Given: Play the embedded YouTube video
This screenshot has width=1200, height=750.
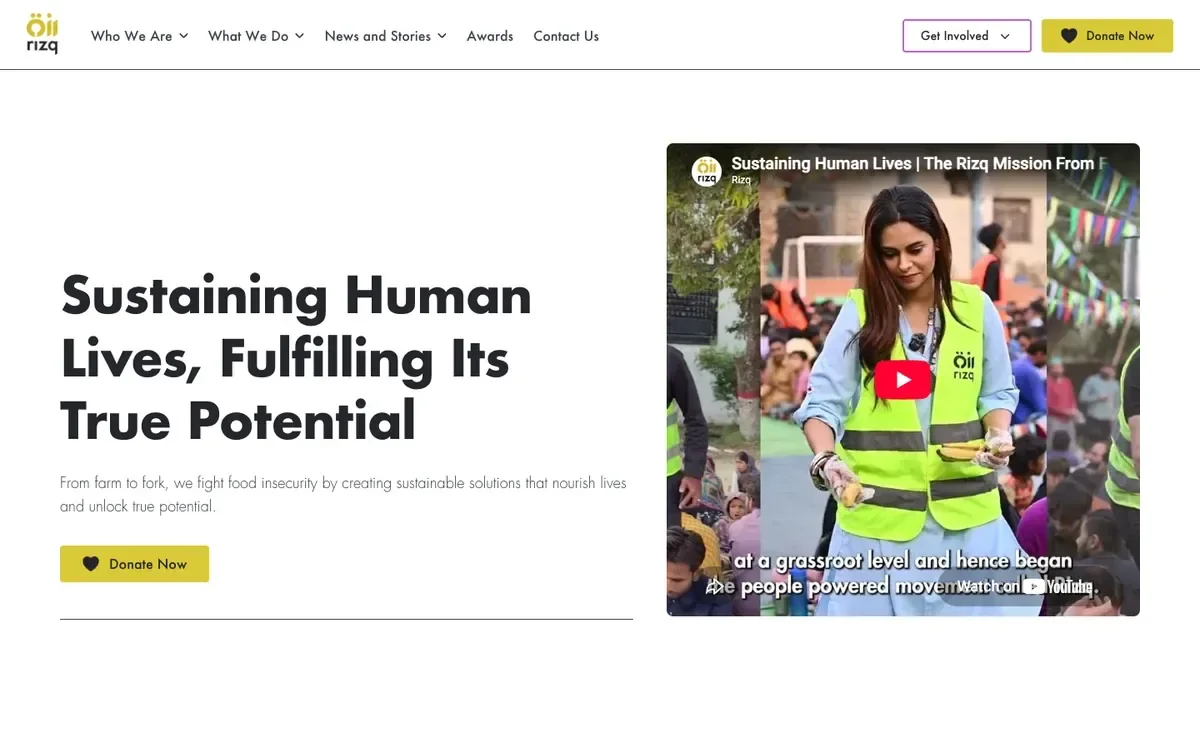Looking at the screenshot, I should coord(903,379).
